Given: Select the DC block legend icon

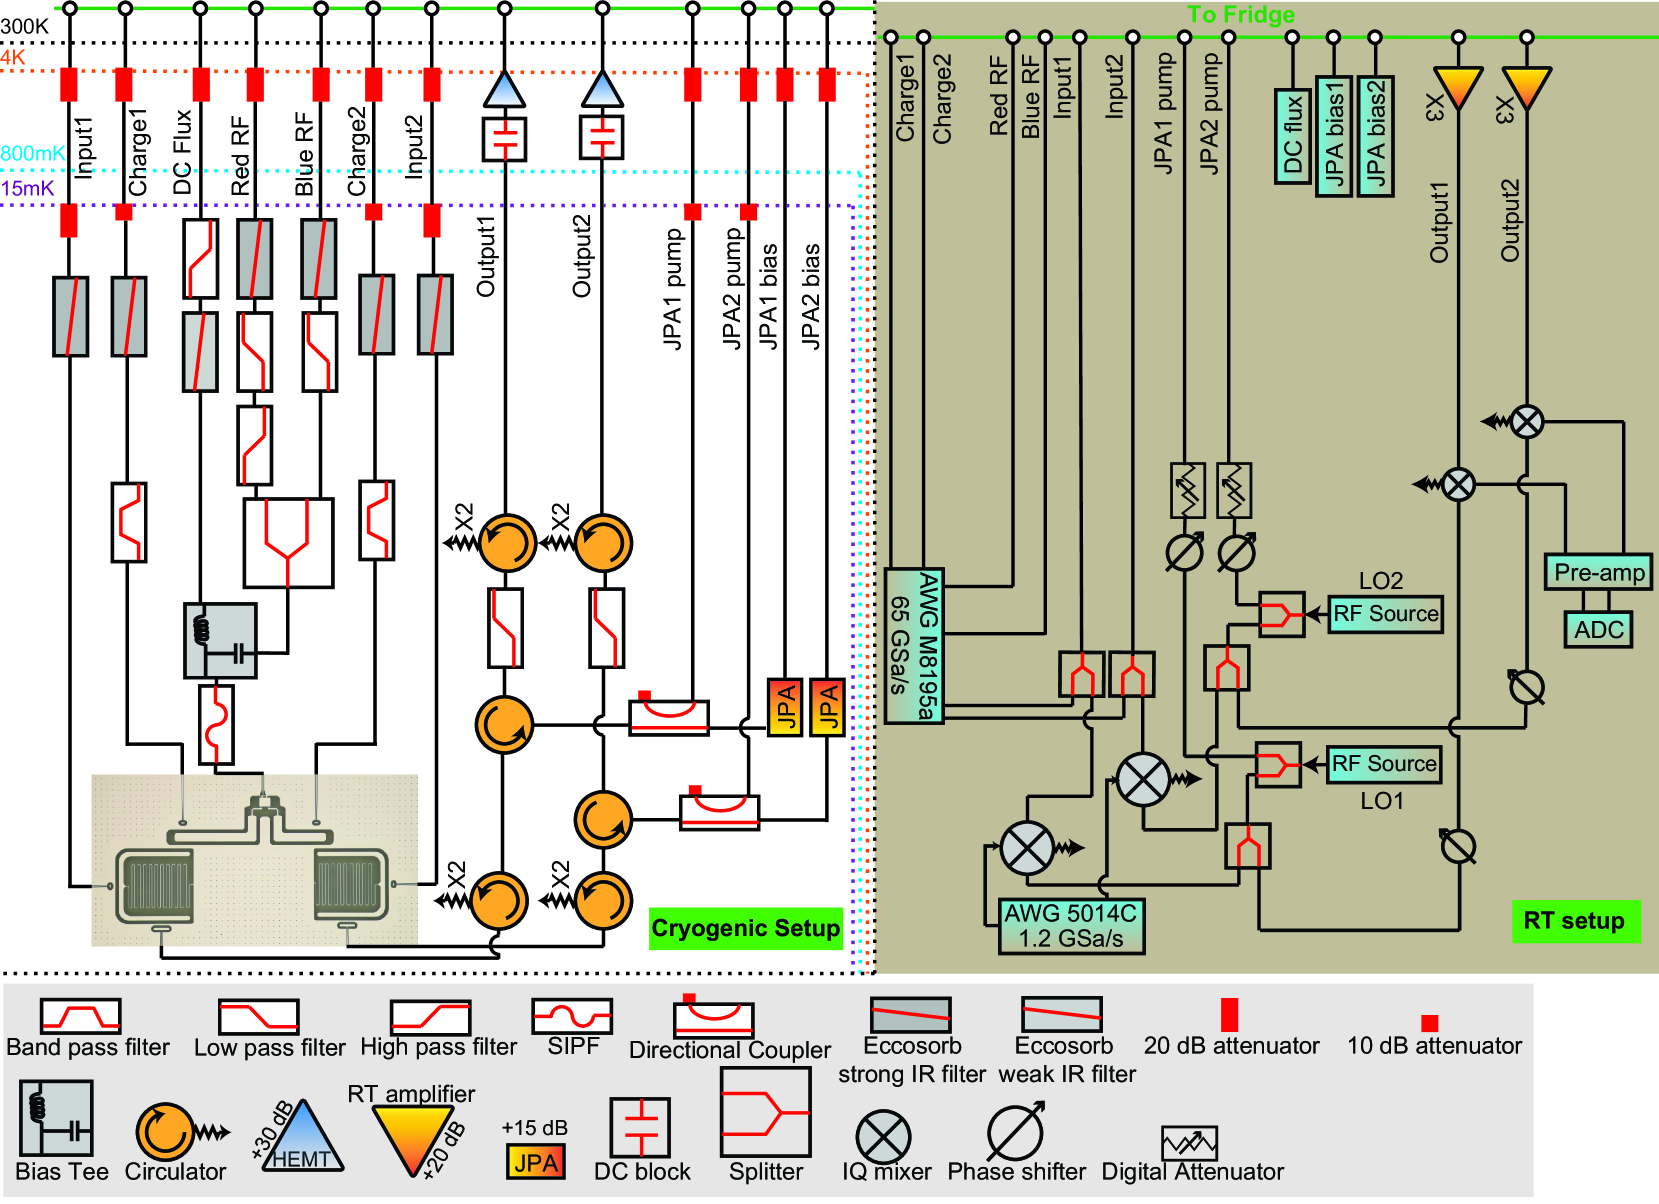Looking at the screenshot, I should 640,1127.
